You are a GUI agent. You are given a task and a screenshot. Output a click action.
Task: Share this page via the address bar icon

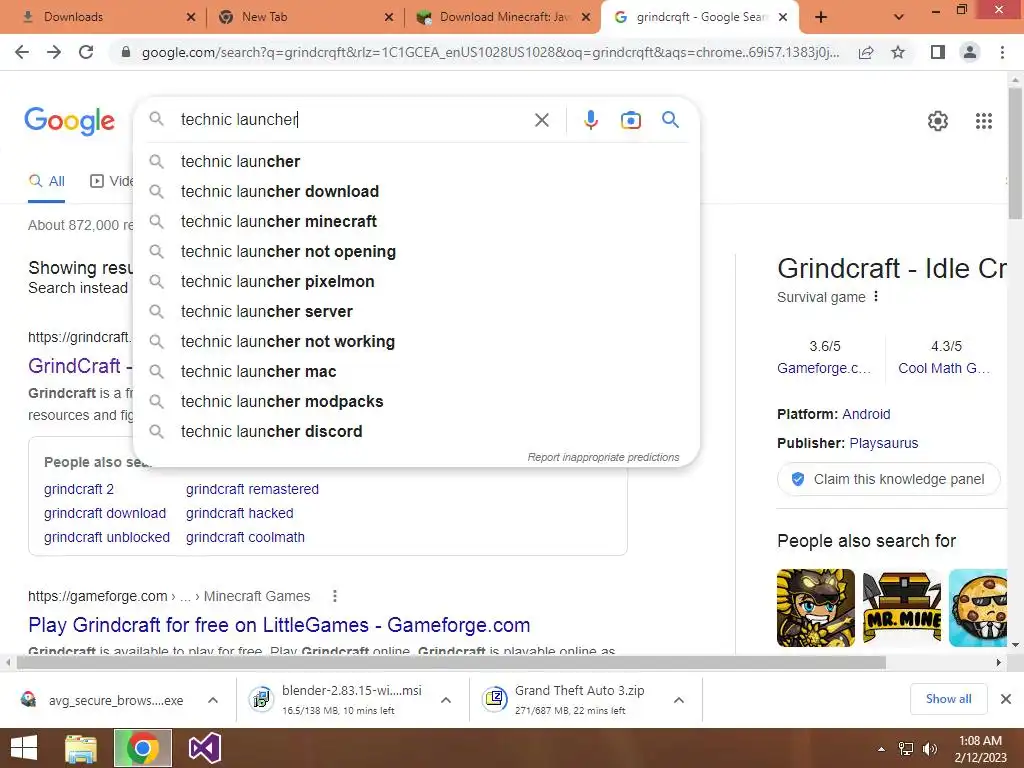pos(866,52)
